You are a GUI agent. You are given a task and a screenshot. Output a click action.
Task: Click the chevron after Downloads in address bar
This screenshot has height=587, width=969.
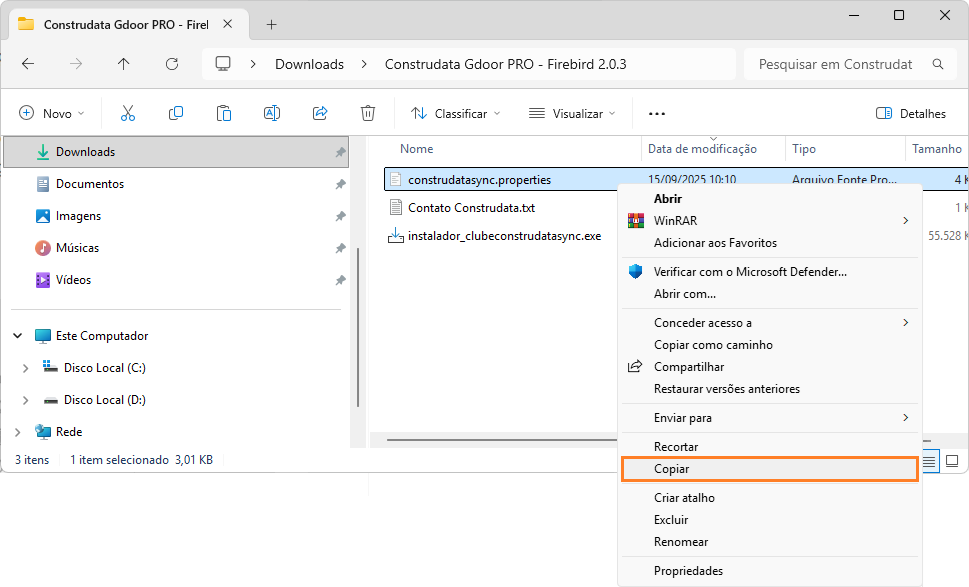tap(364, 64)
